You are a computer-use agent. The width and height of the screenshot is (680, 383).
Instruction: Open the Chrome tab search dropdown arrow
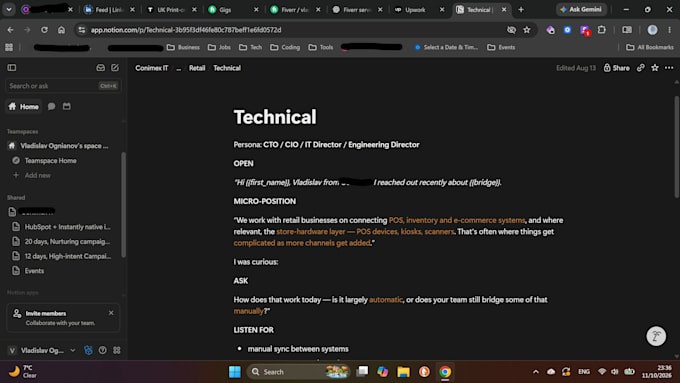[x=9, y=10]
